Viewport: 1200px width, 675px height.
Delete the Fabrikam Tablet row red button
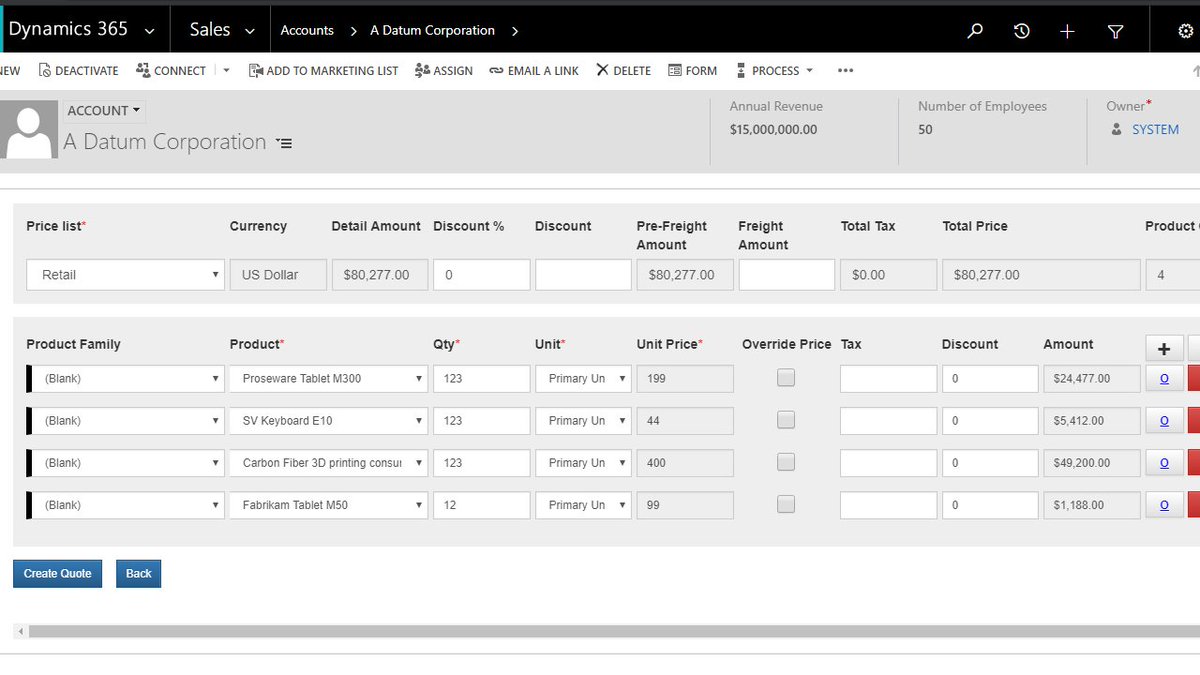pyautogui.click(x=1193, y=505)
